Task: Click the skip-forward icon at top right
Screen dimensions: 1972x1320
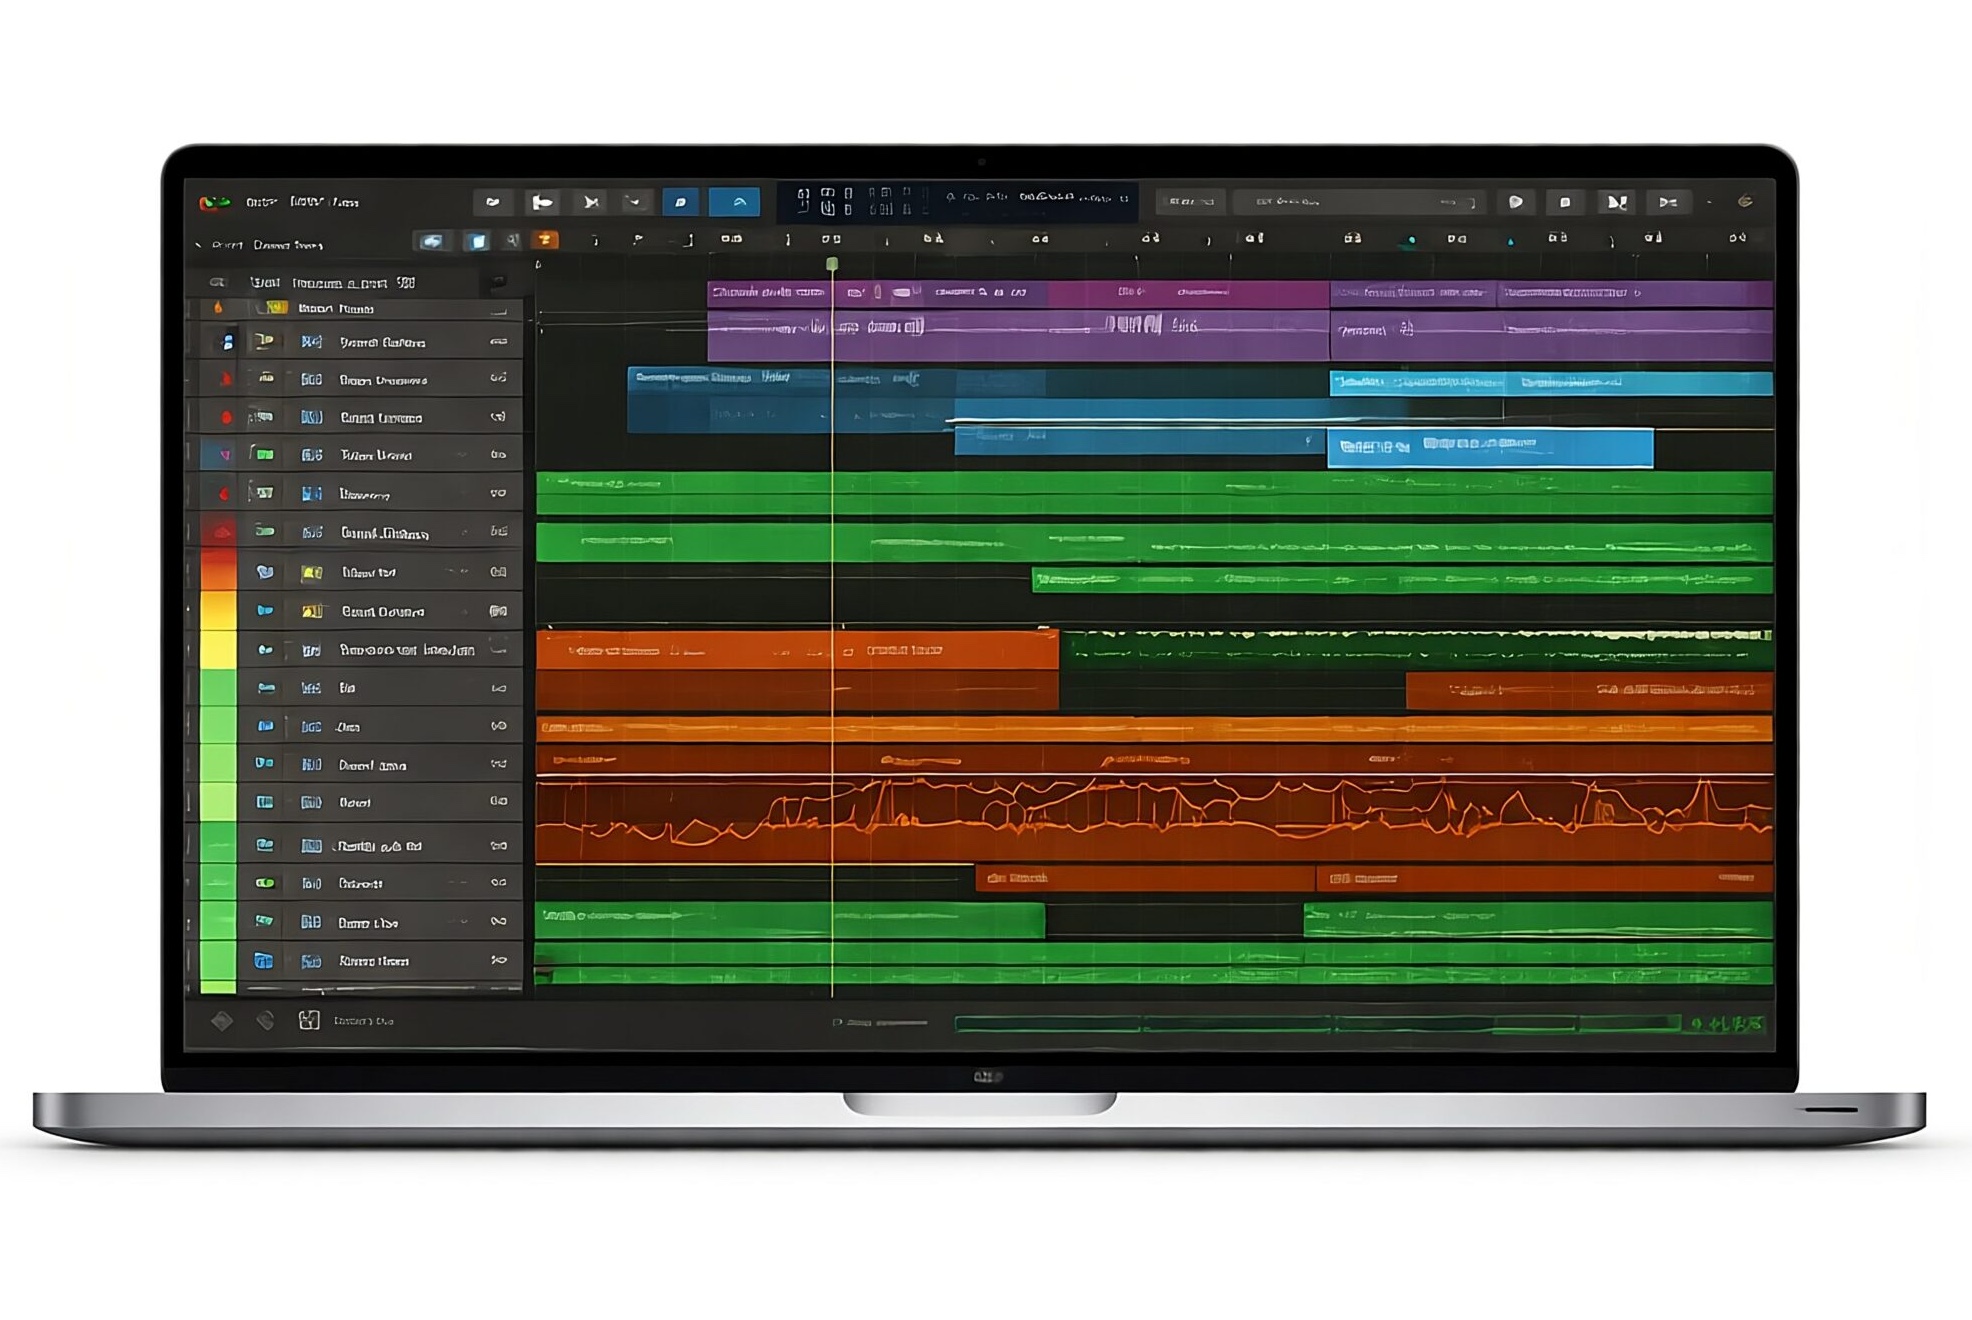Action: click(x=1615, y=202)
